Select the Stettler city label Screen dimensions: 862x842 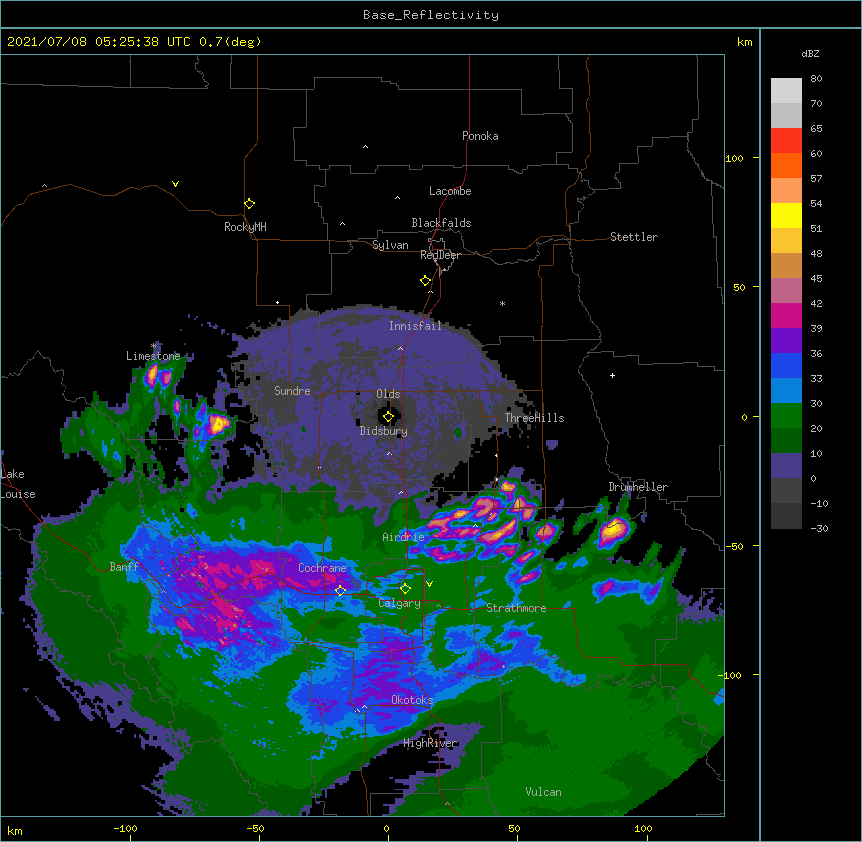pyautogui.click(x=634, y=237)
